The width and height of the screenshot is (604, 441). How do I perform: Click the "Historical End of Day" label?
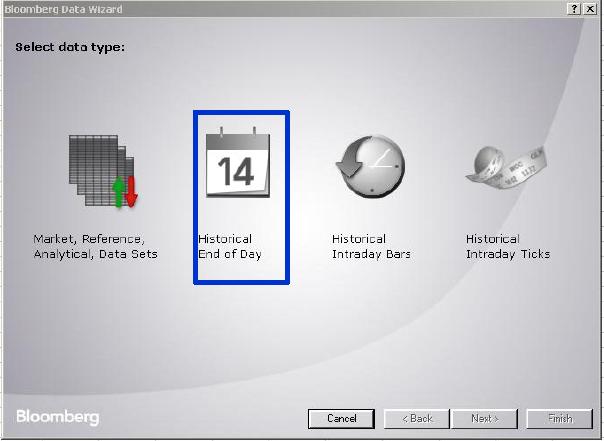pos(230,246)
